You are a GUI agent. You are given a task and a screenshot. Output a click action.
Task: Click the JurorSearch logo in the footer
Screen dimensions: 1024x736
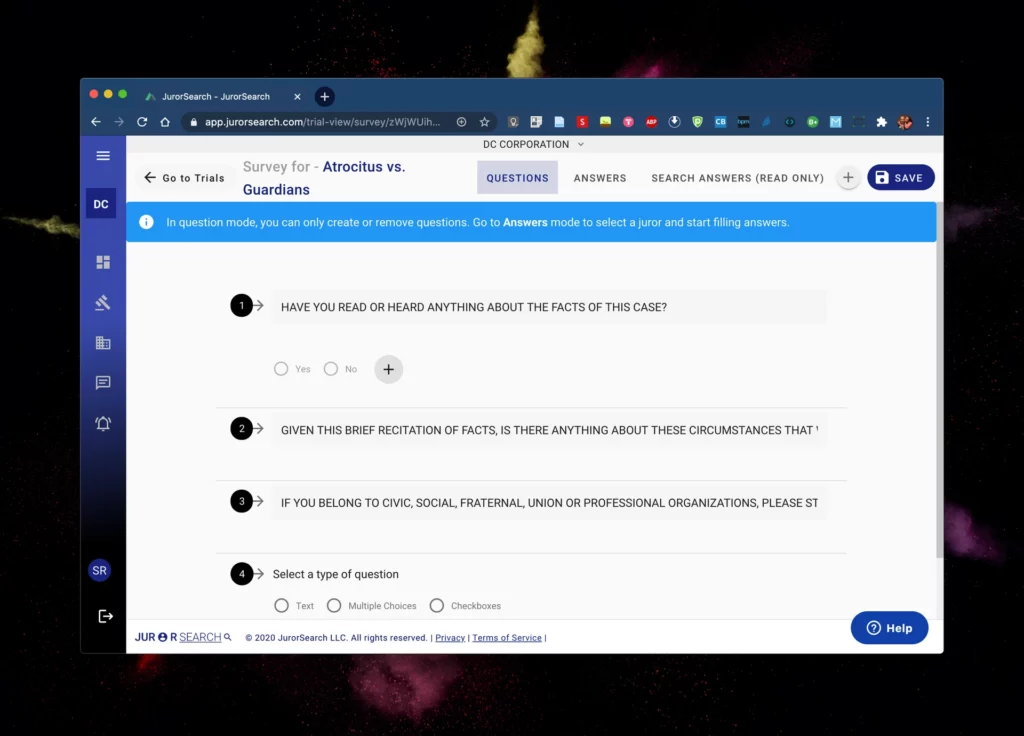pos(183,637)
